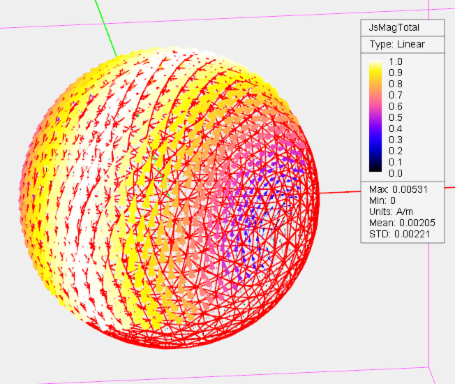Click the Type: Linear label
The image size is (455, 384).
[397, 44]
